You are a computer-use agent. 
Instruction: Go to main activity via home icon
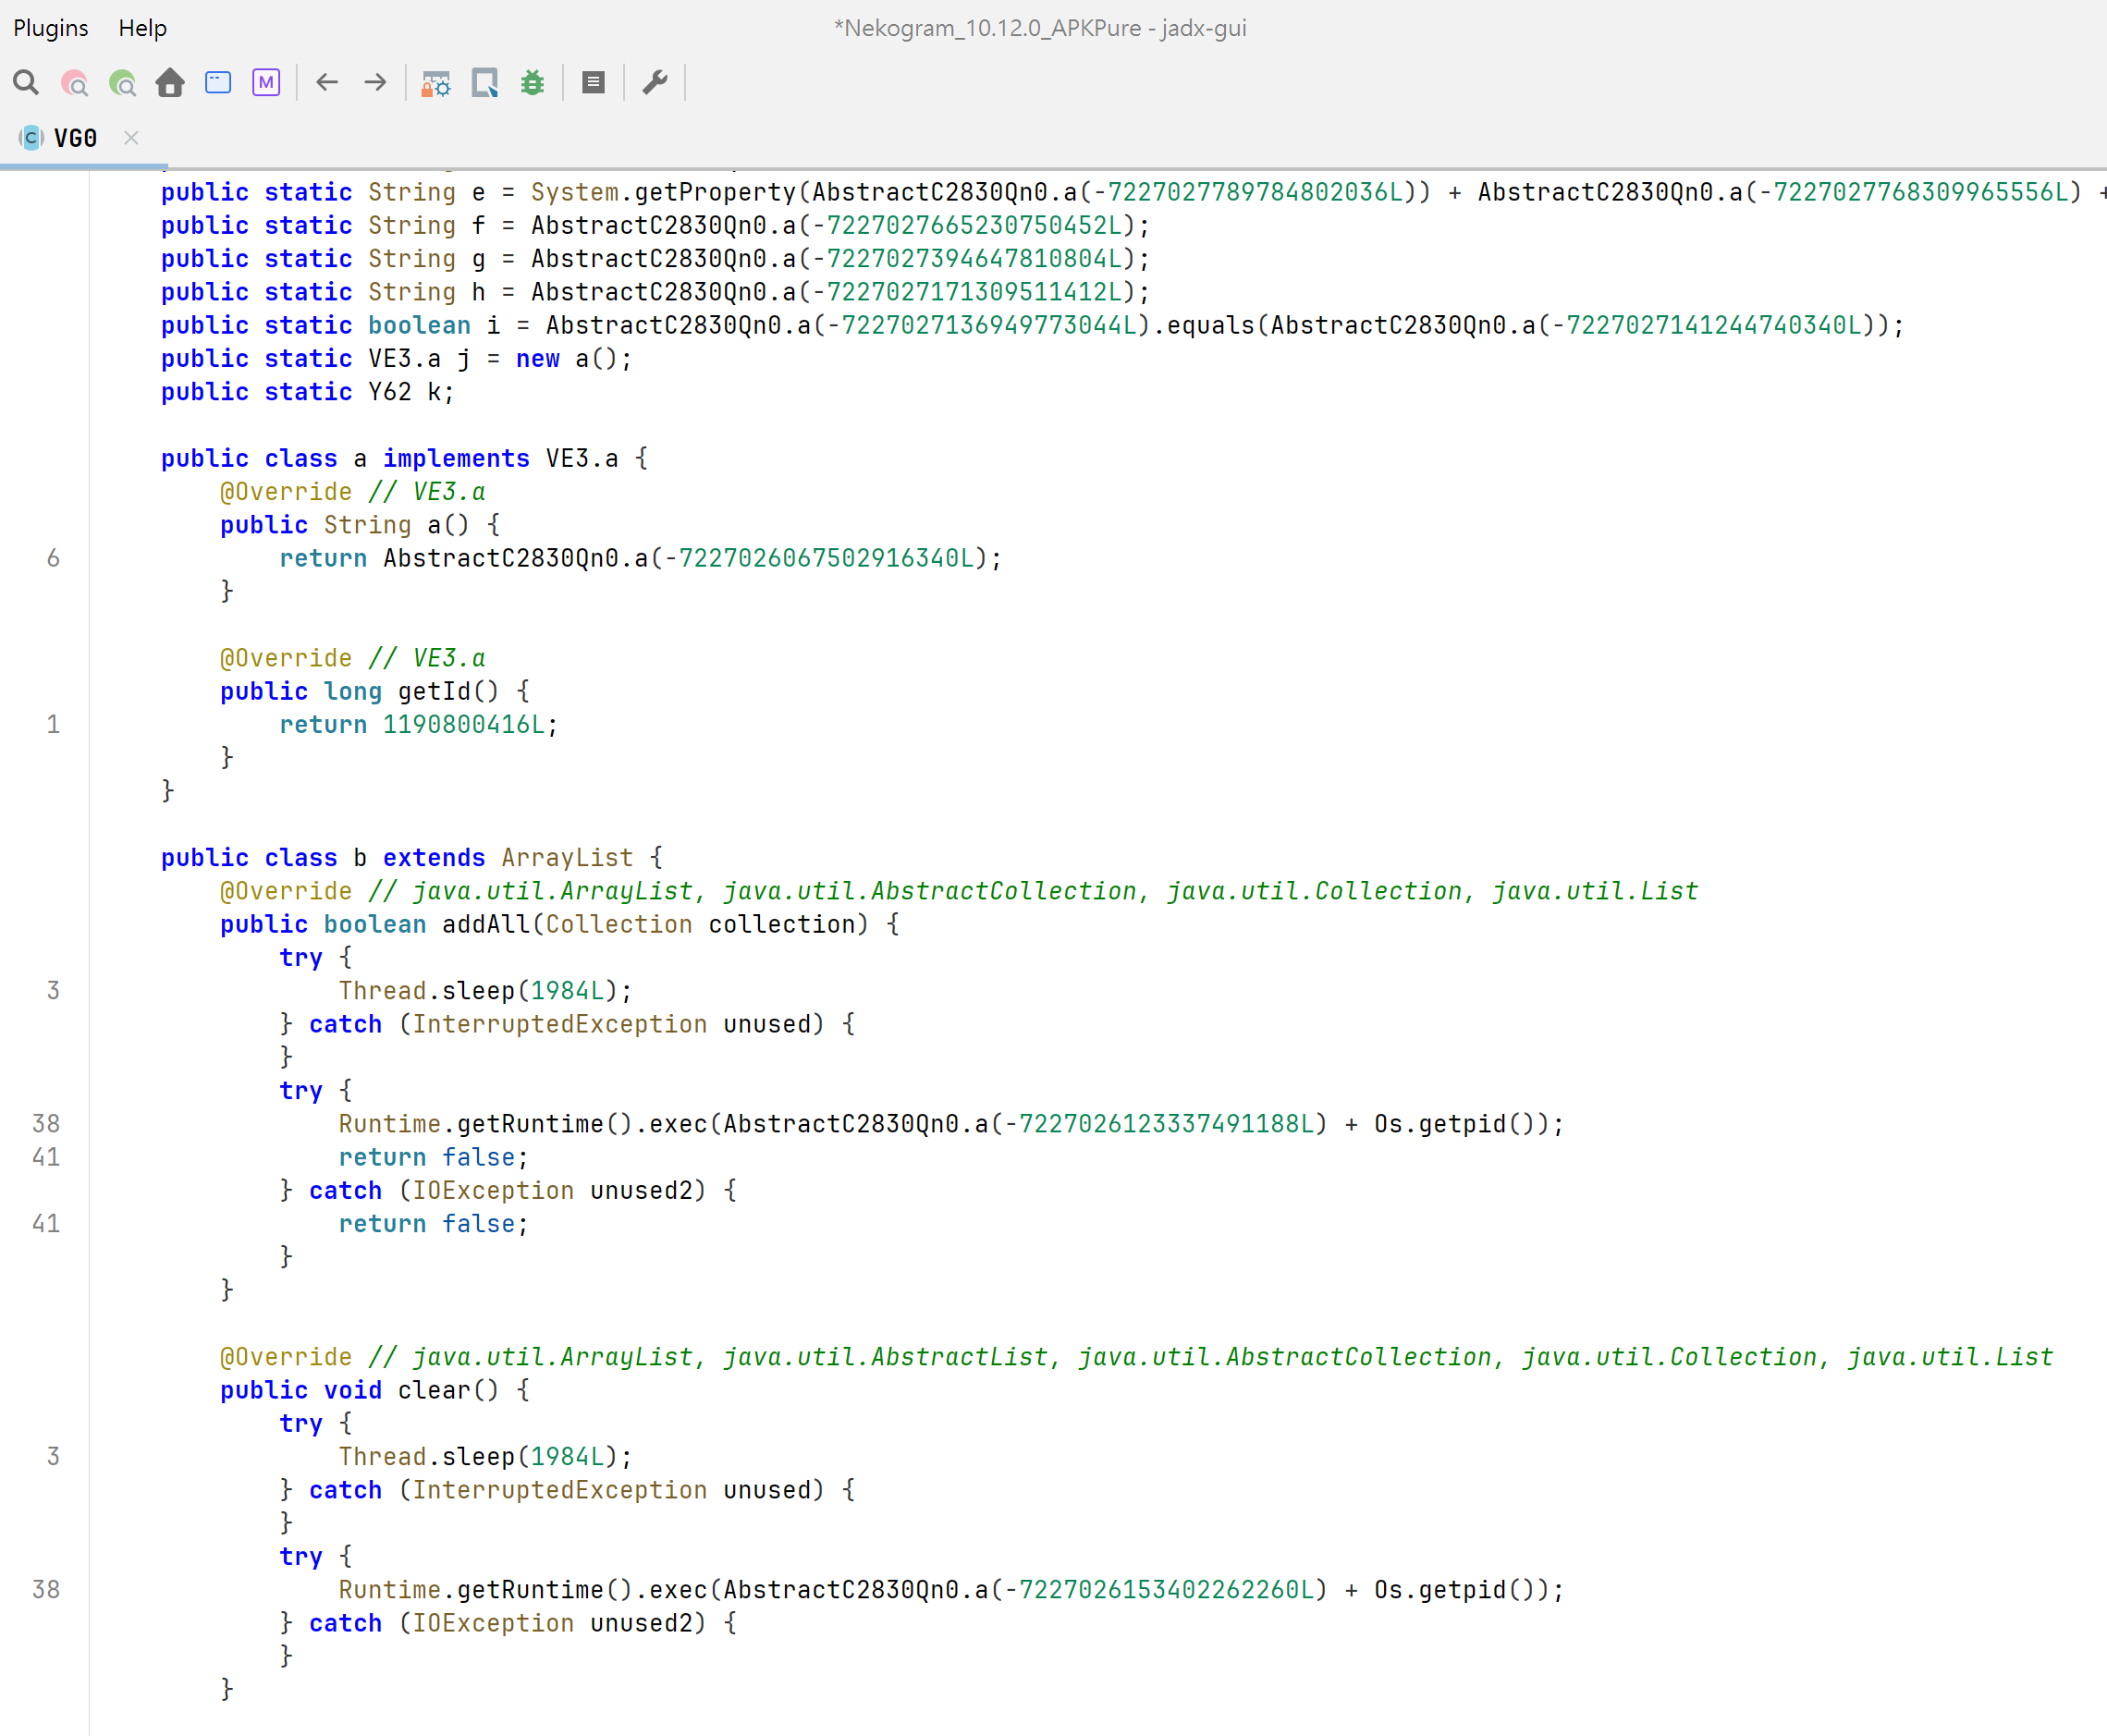point(170,83)
